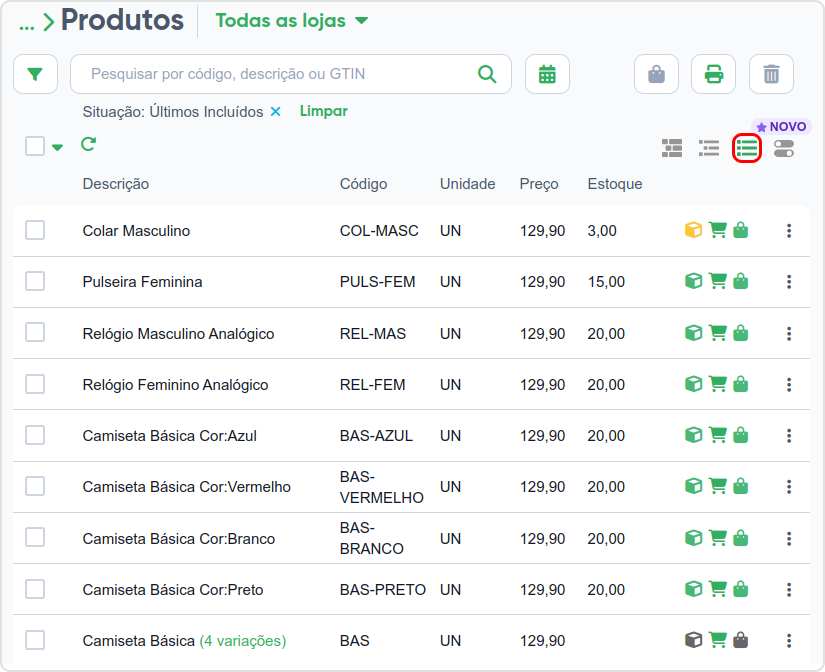825x672 pixels.
Task: Open the filter funnel button
Action: pyautogui.click(x=35, y=74)
